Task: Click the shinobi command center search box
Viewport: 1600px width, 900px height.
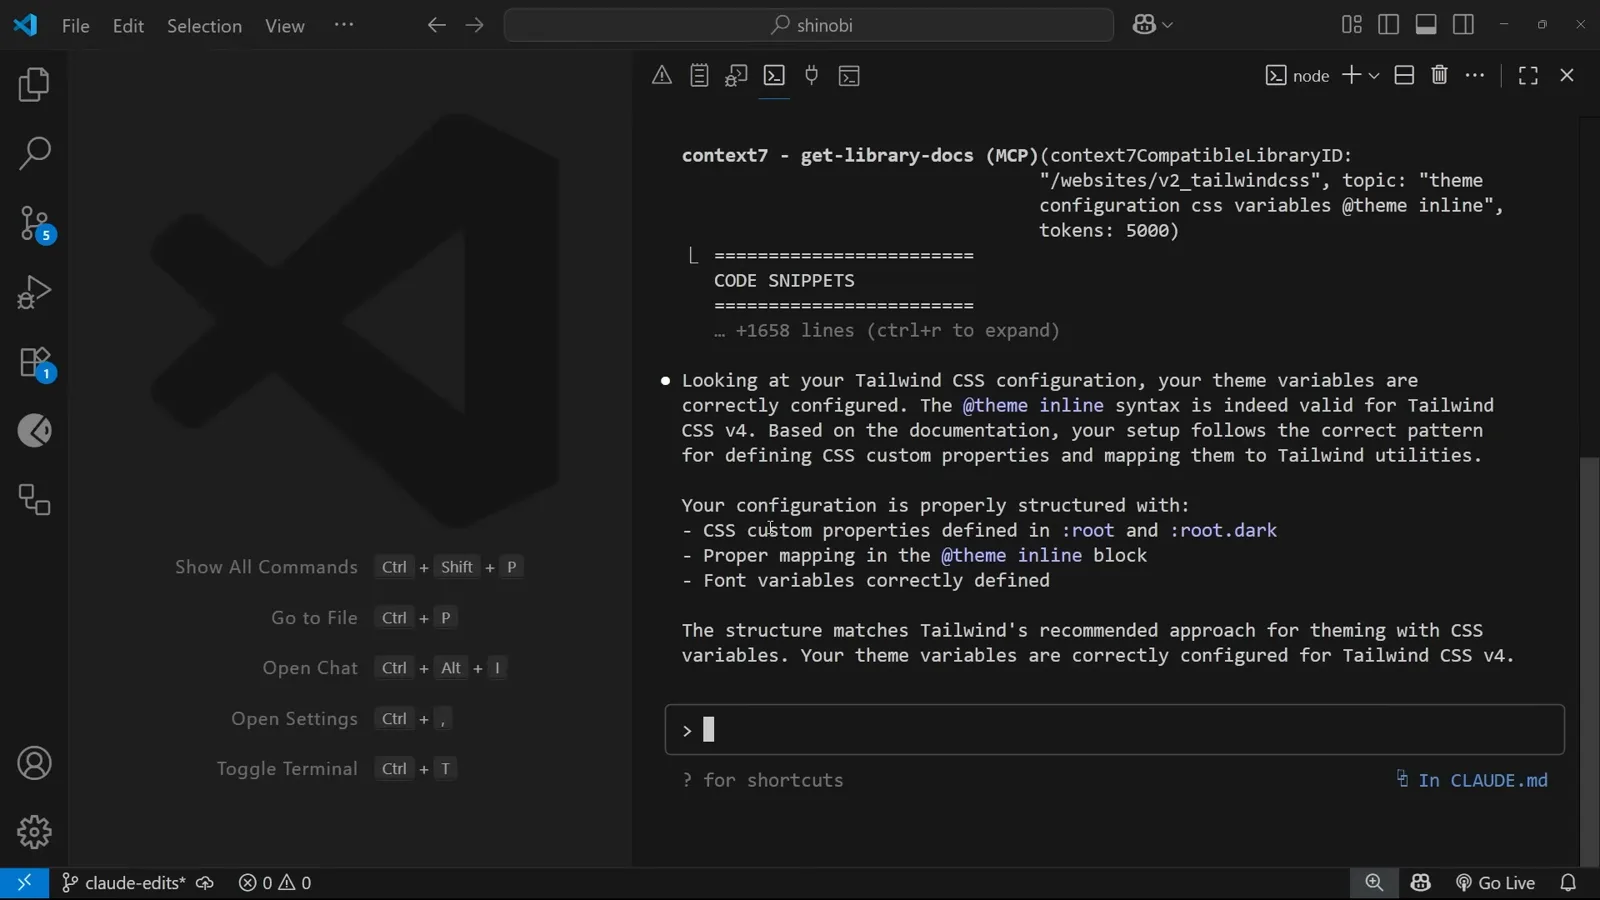Action: [809, 25]
